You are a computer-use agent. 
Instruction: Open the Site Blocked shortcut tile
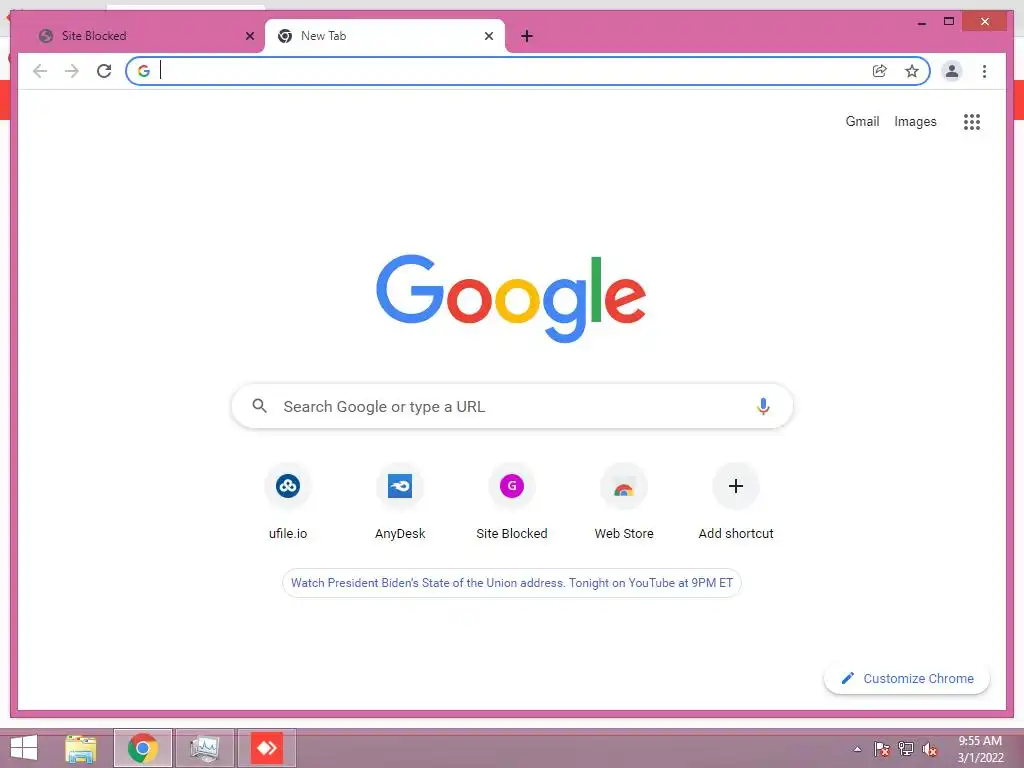tap(512, 502)
